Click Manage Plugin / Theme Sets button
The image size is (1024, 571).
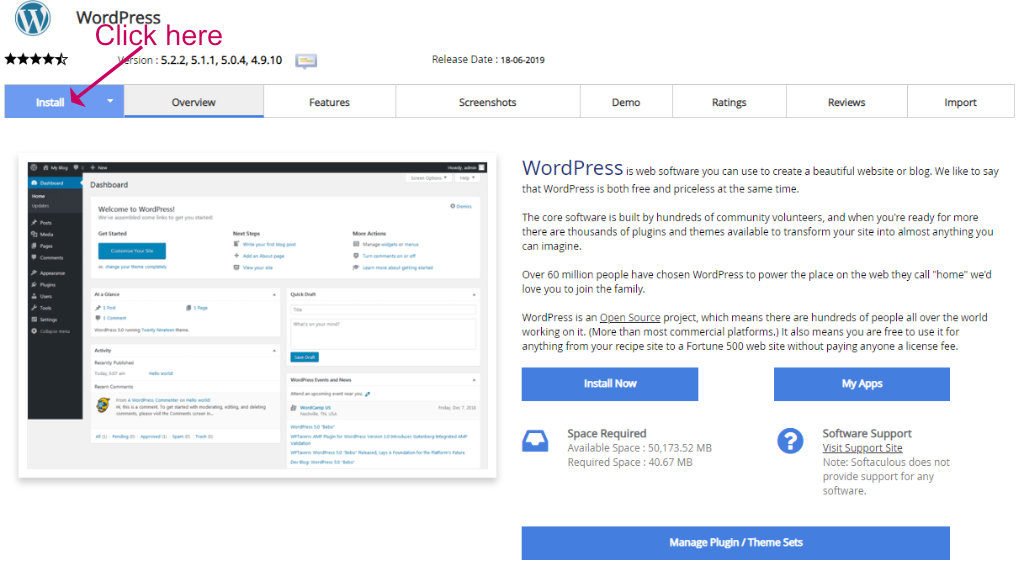point(735,542)
